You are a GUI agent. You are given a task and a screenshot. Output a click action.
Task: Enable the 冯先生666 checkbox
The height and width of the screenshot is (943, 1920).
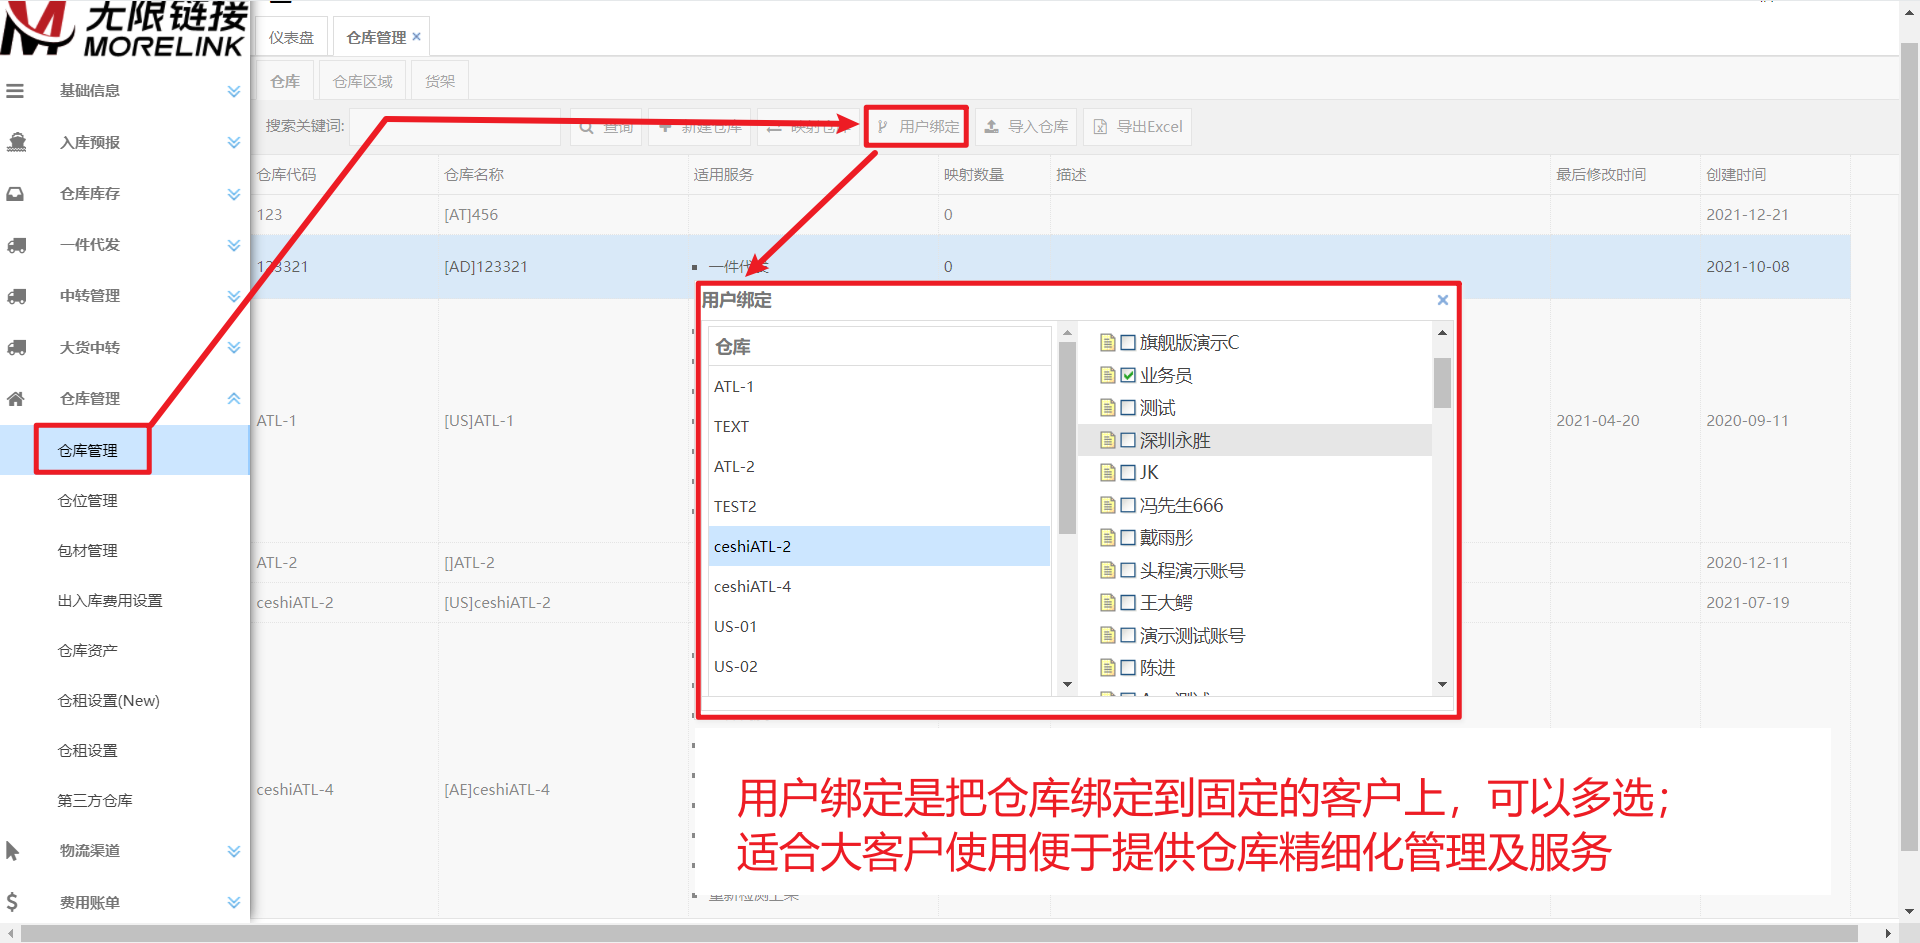coord(1128,505)
